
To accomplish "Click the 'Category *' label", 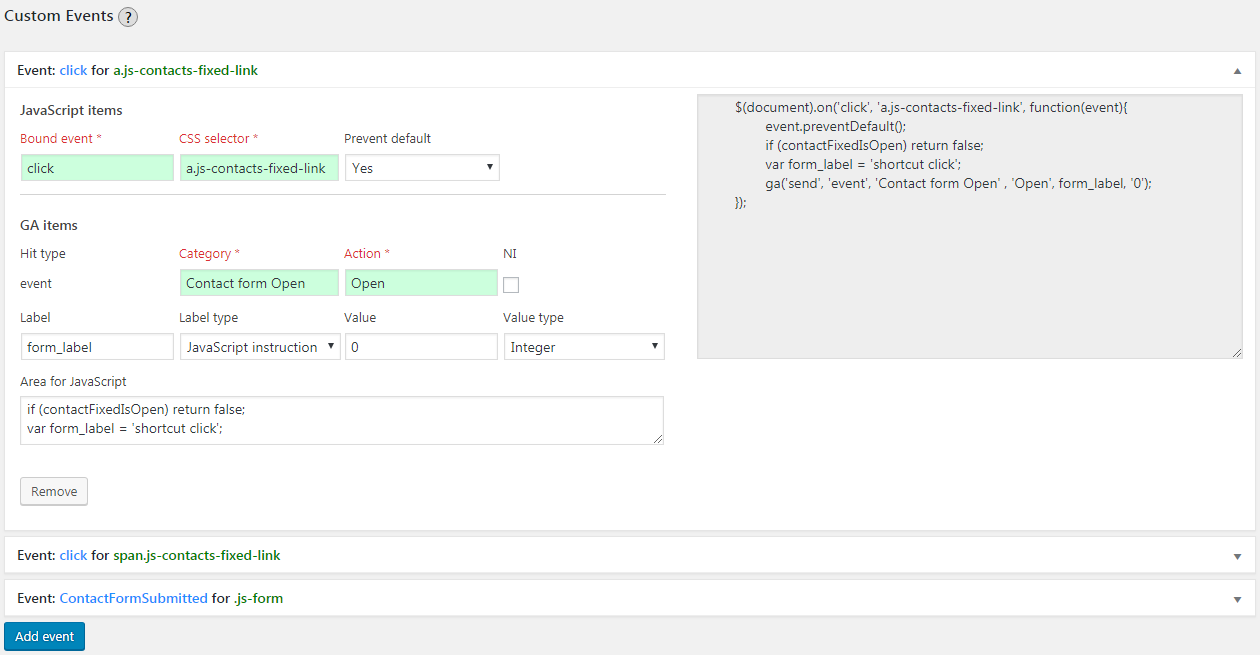I will coord(210,254).
